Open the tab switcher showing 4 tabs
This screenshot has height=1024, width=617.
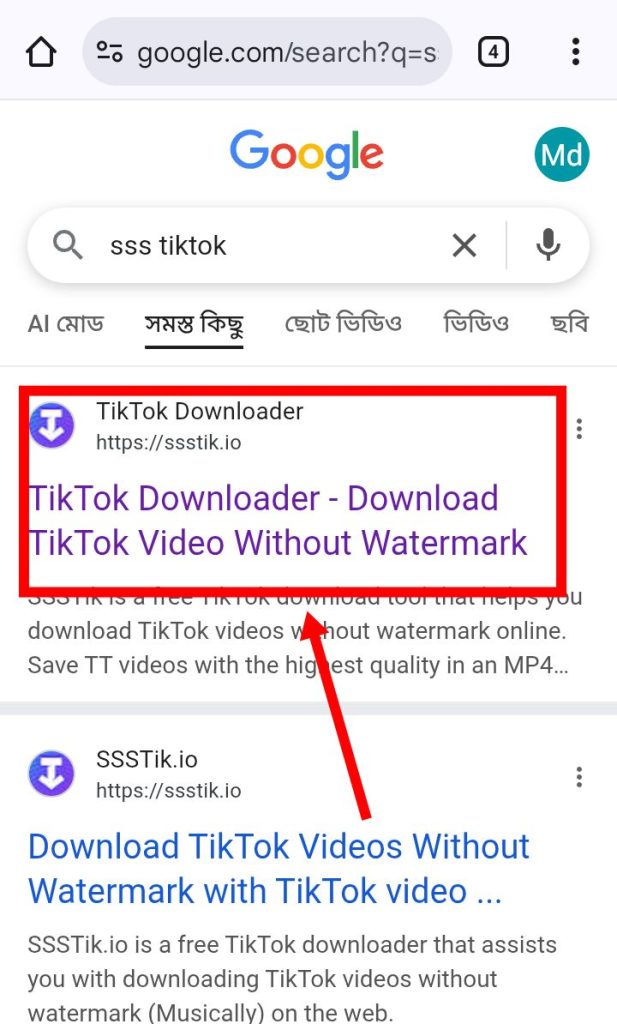(x=493, y=52)
